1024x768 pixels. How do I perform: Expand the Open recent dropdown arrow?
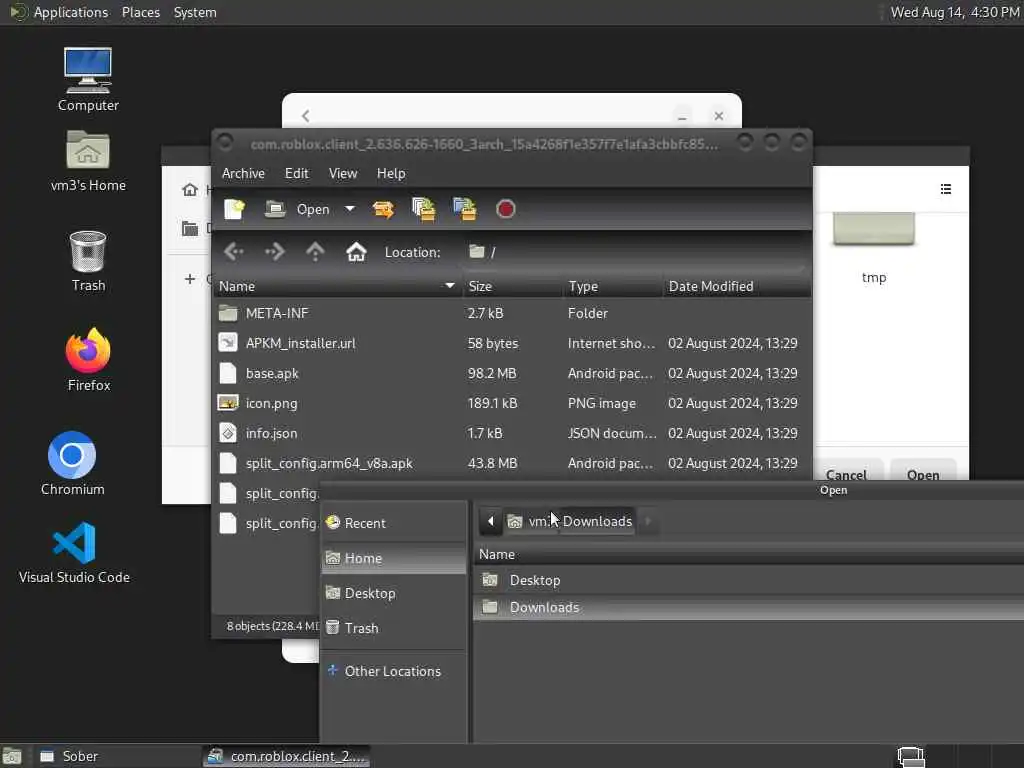tap(350, 209)
